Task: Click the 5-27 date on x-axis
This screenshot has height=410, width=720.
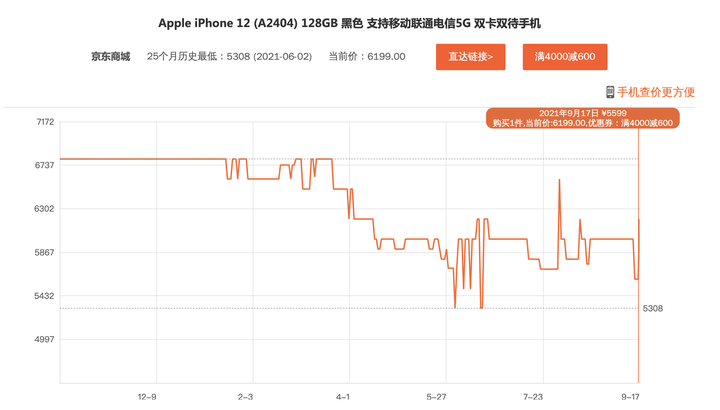Action: tap(437, 397)
